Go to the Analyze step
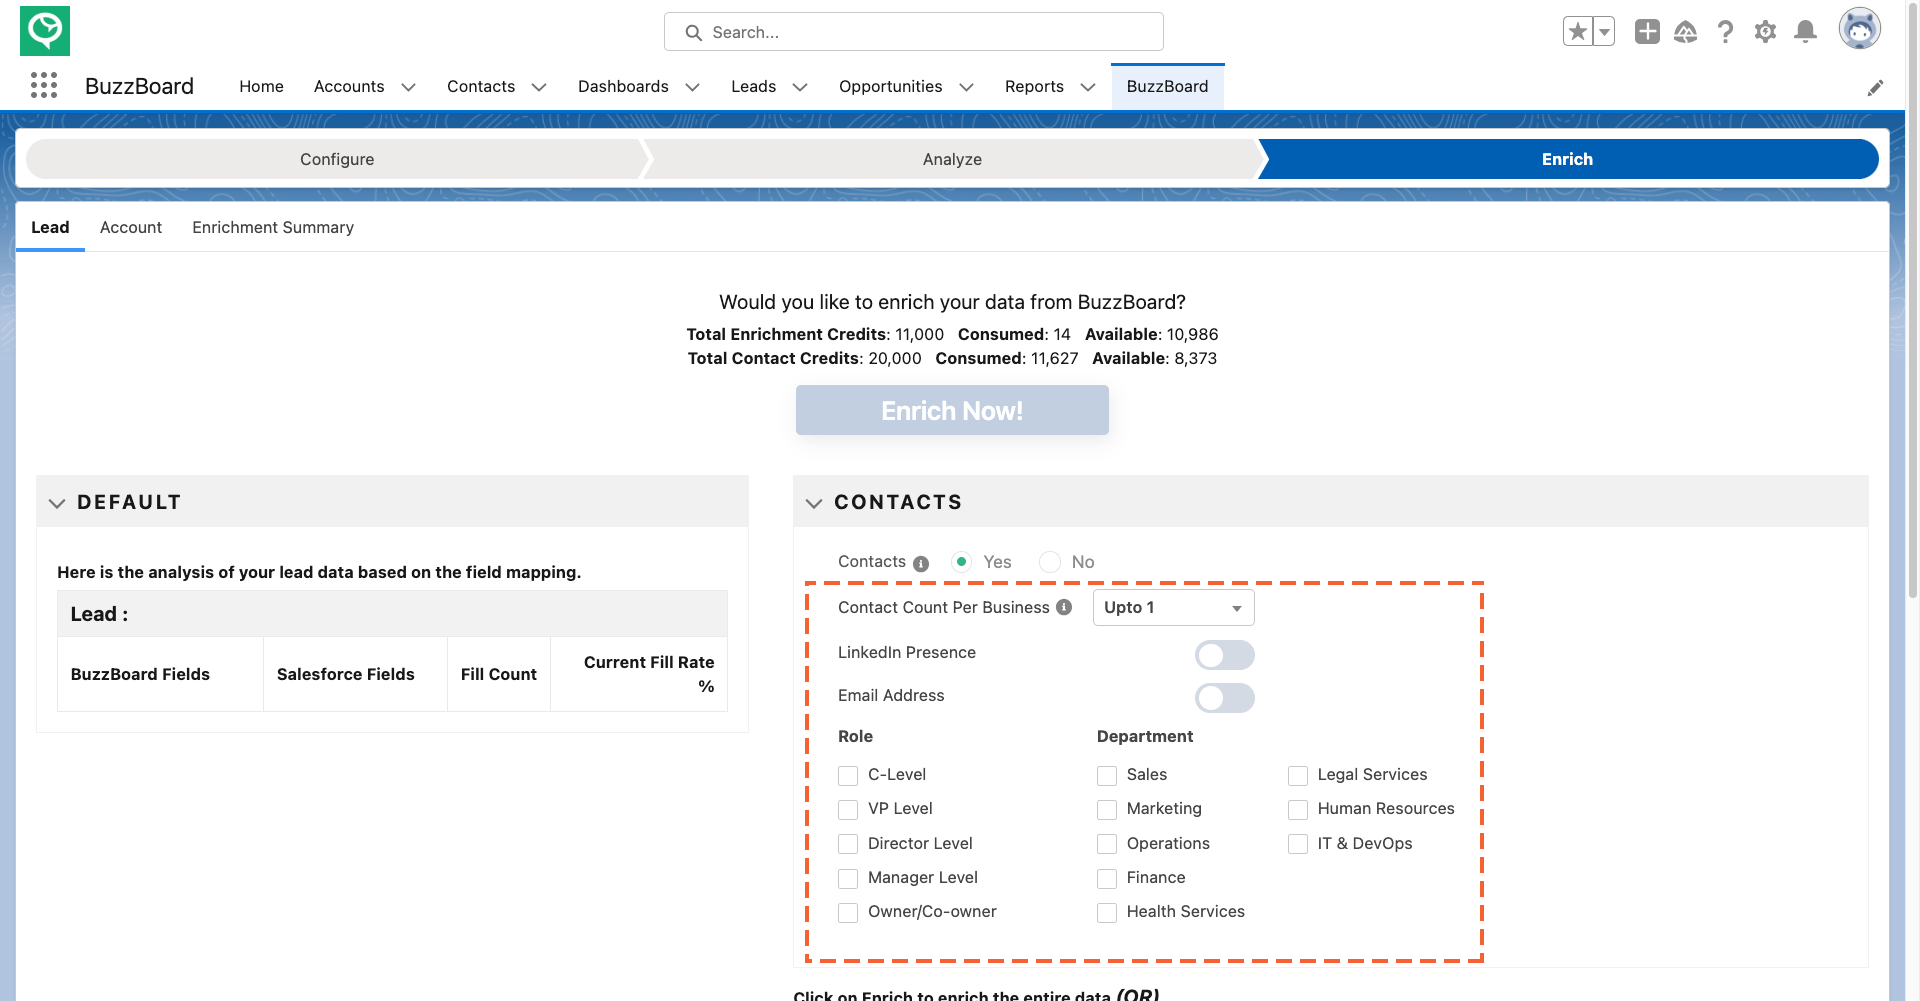 click(952, 159)
